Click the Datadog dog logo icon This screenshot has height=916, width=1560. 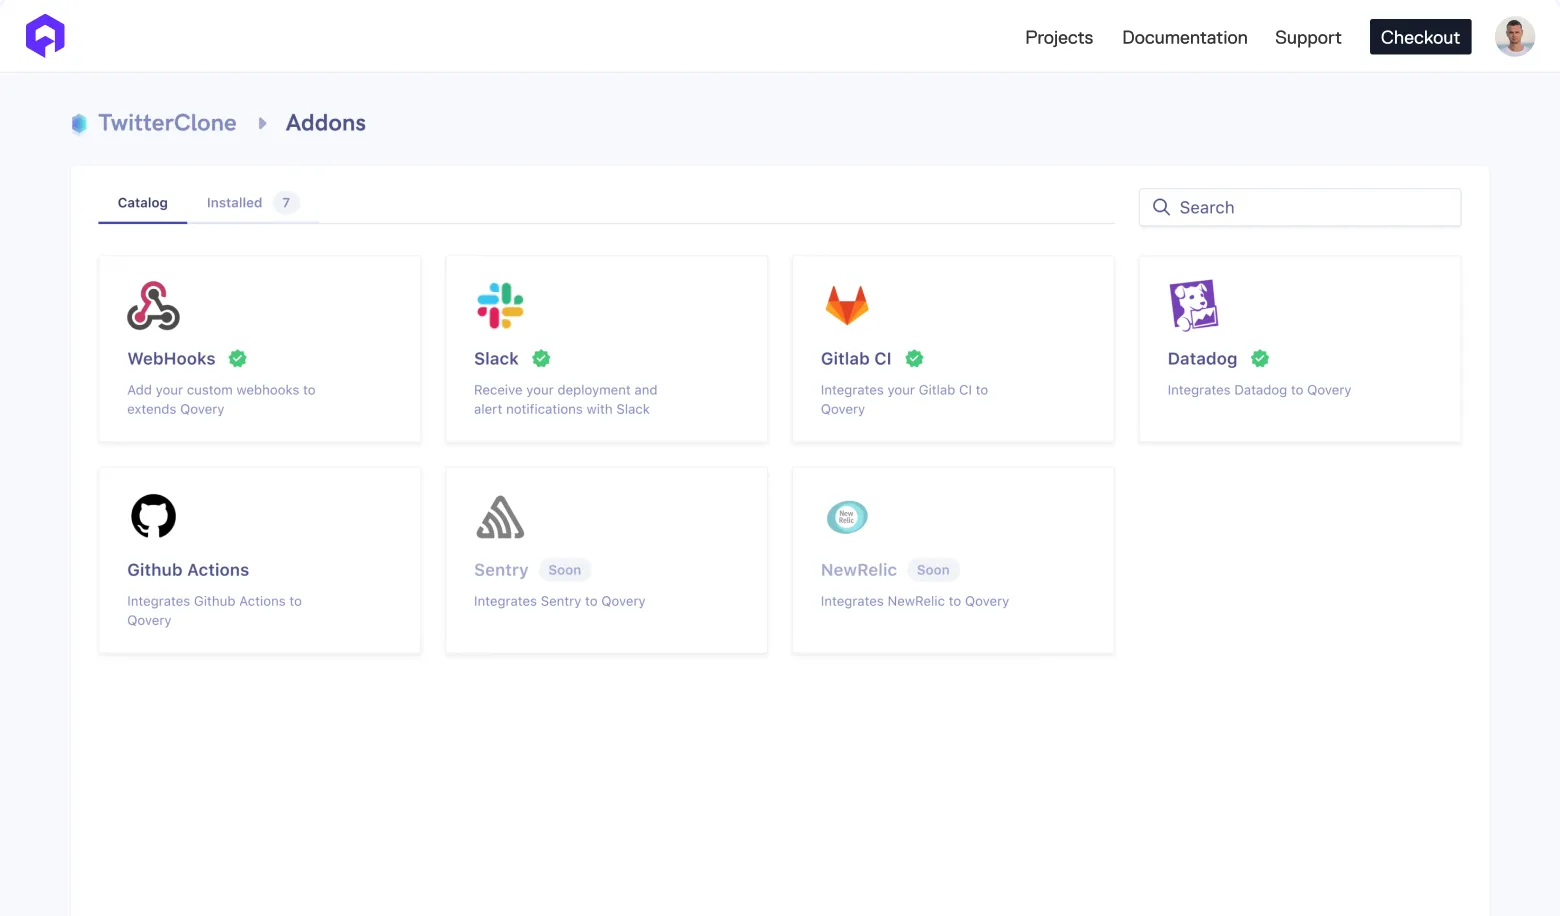click(x=1194, y=305)
